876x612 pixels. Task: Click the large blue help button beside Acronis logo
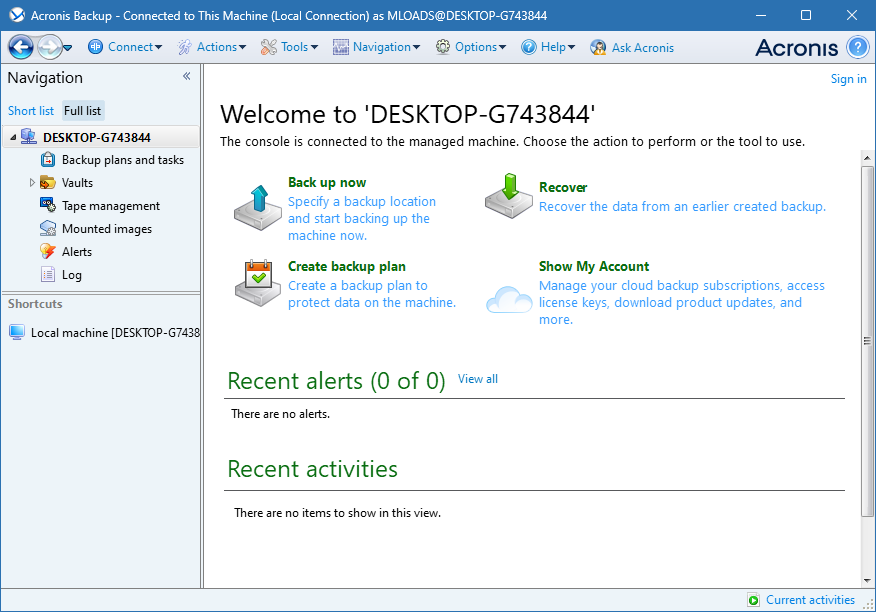(x=858, y=47)
